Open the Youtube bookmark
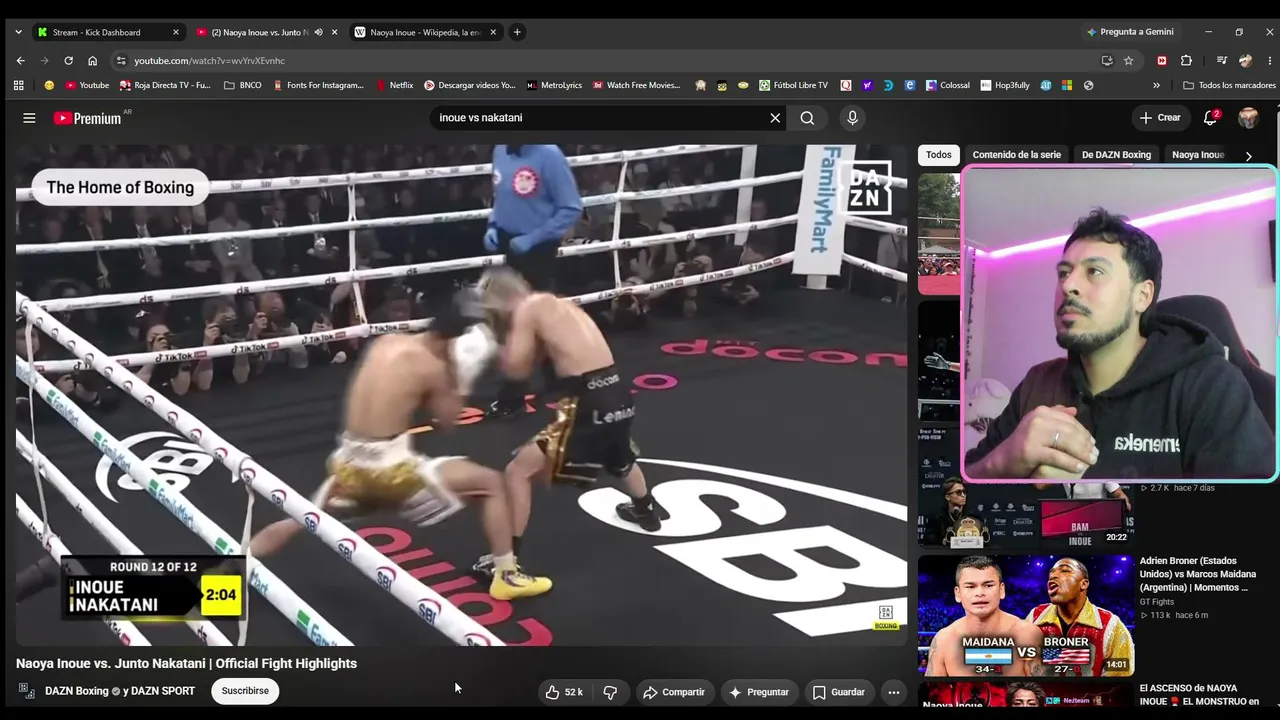Viewport: 1280px width, 720px height. pyautogui.click(x=87, y=85)
